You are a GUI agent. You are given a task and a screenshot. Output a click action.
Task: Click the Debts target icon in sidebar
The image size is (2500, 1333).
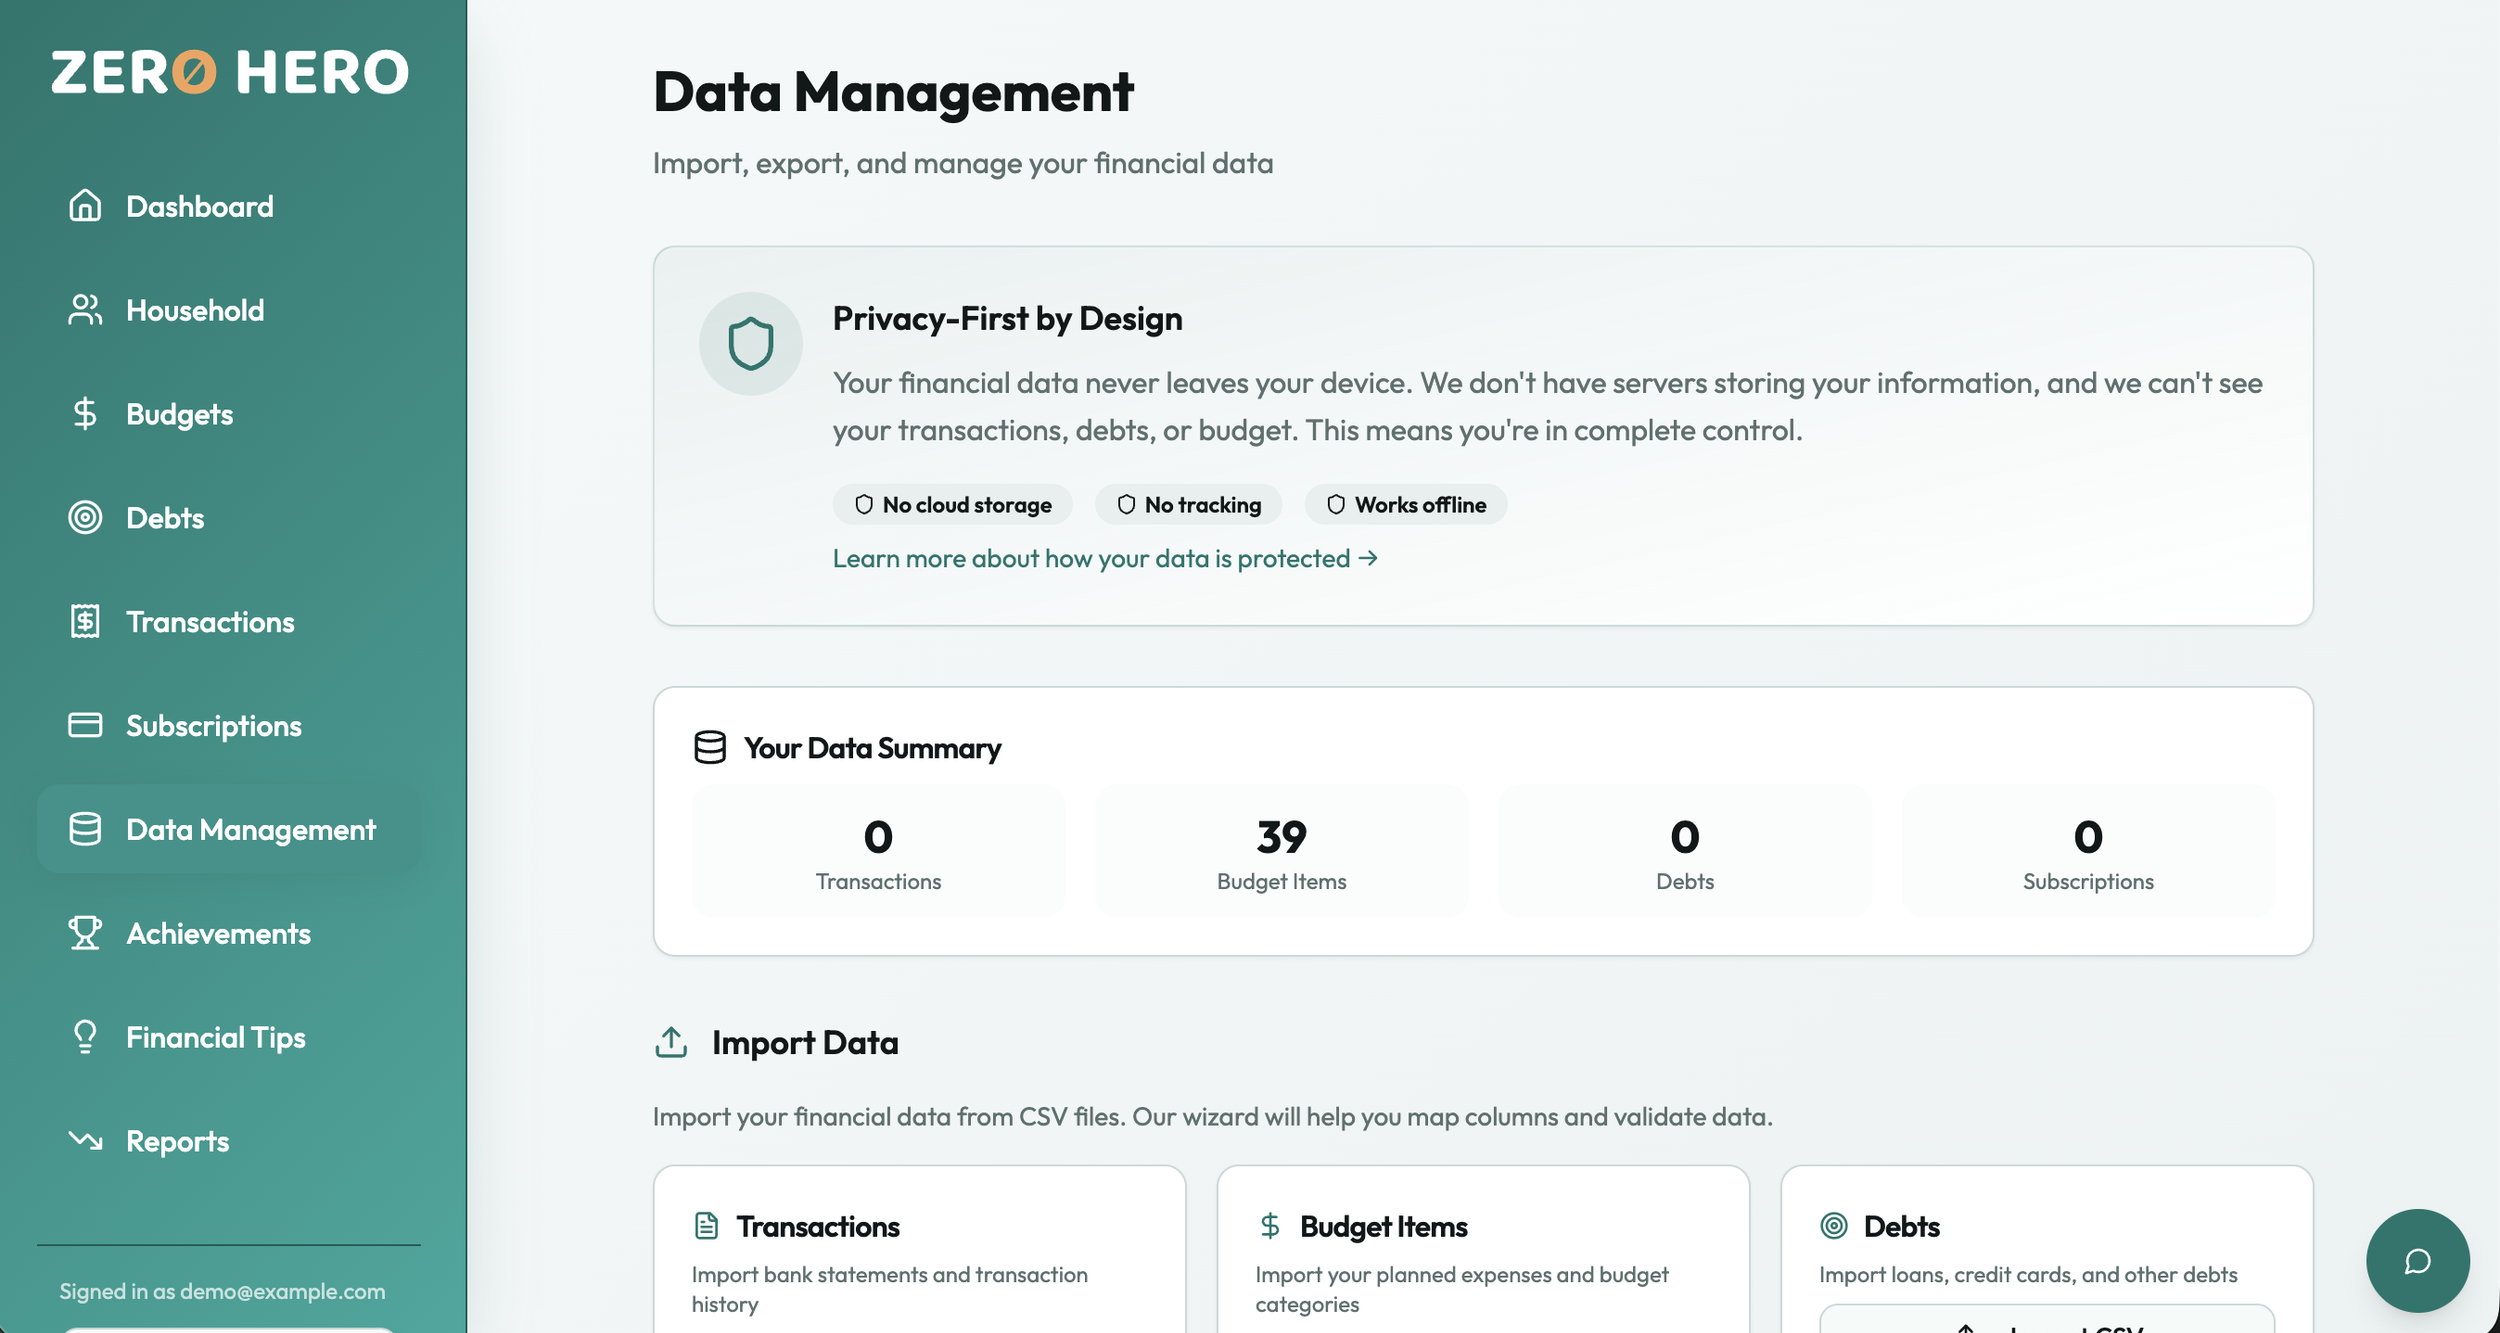click(85, 518)
